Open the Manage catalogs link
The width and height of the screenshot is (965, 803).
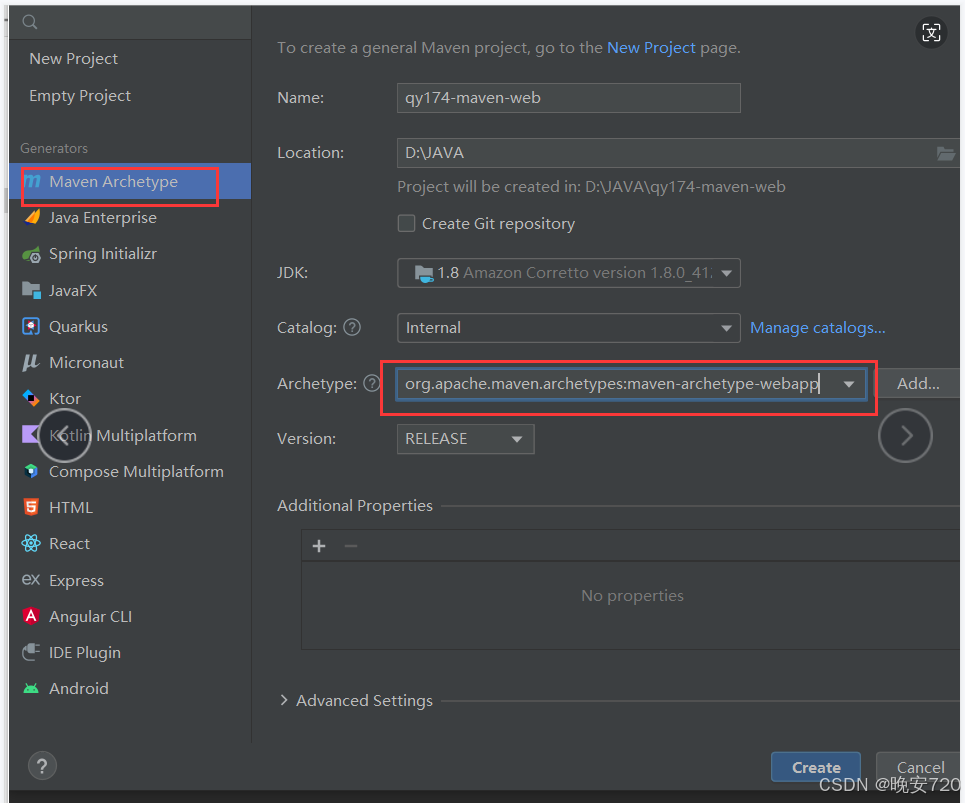tap(817, 328)
